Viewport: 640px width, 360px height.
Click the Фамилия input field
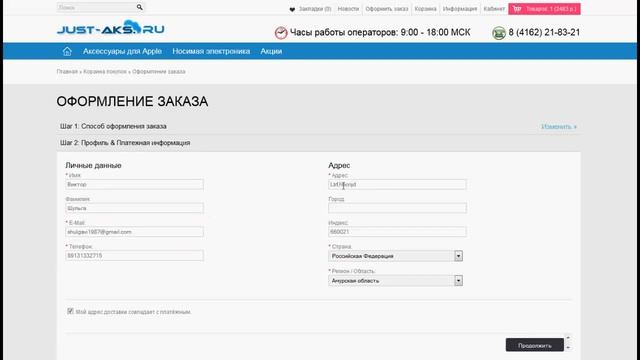pos(134,208)
